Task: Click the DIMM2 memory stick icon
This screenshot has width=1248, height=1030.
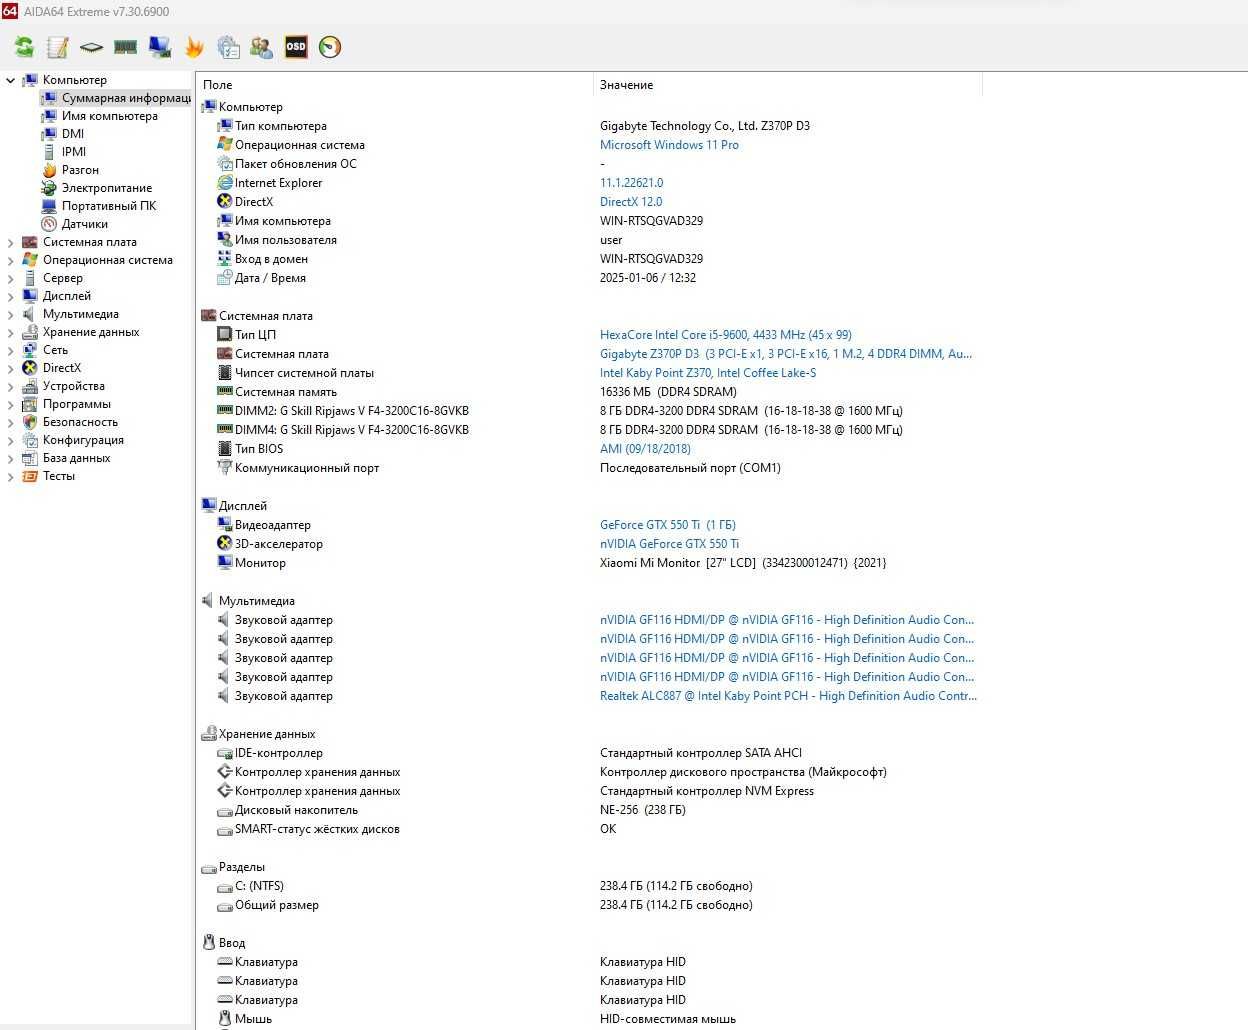Action: click(225, 411)
